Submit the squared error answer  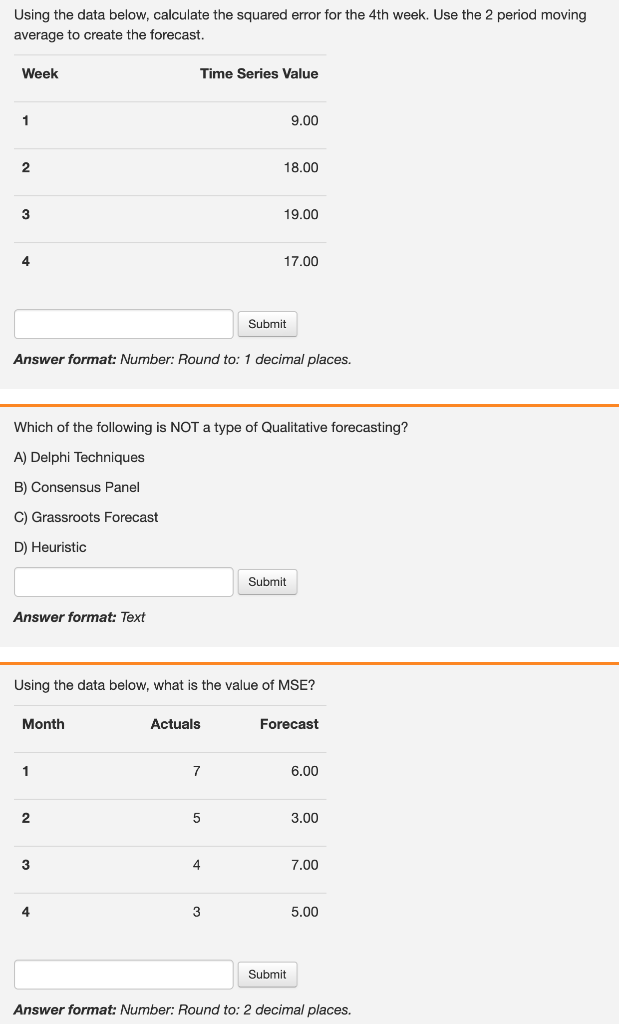click(x=267, y=323)
